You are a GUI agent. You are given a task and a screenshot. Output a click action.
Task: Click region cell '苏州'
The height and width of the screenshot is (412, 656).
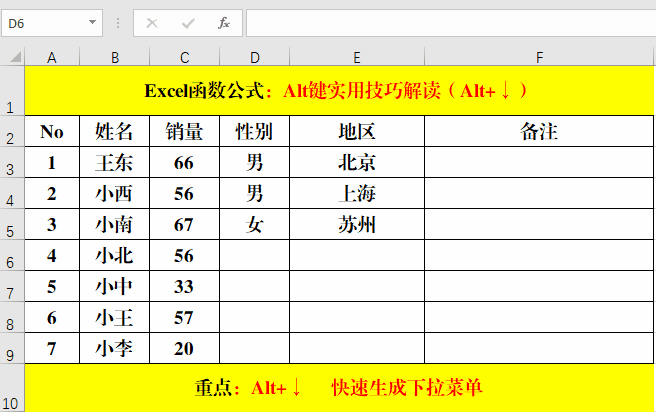[x=357, y=224]
